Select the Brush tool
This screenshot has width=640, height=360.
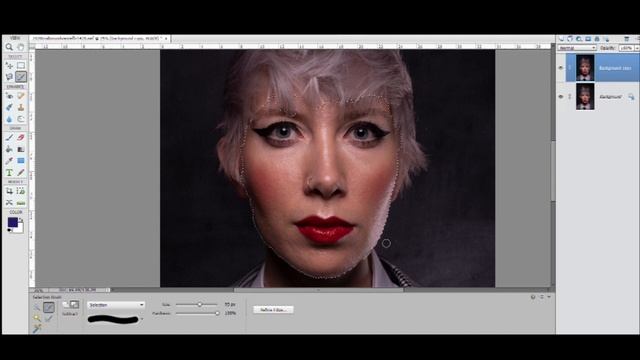tap(9, 138)
